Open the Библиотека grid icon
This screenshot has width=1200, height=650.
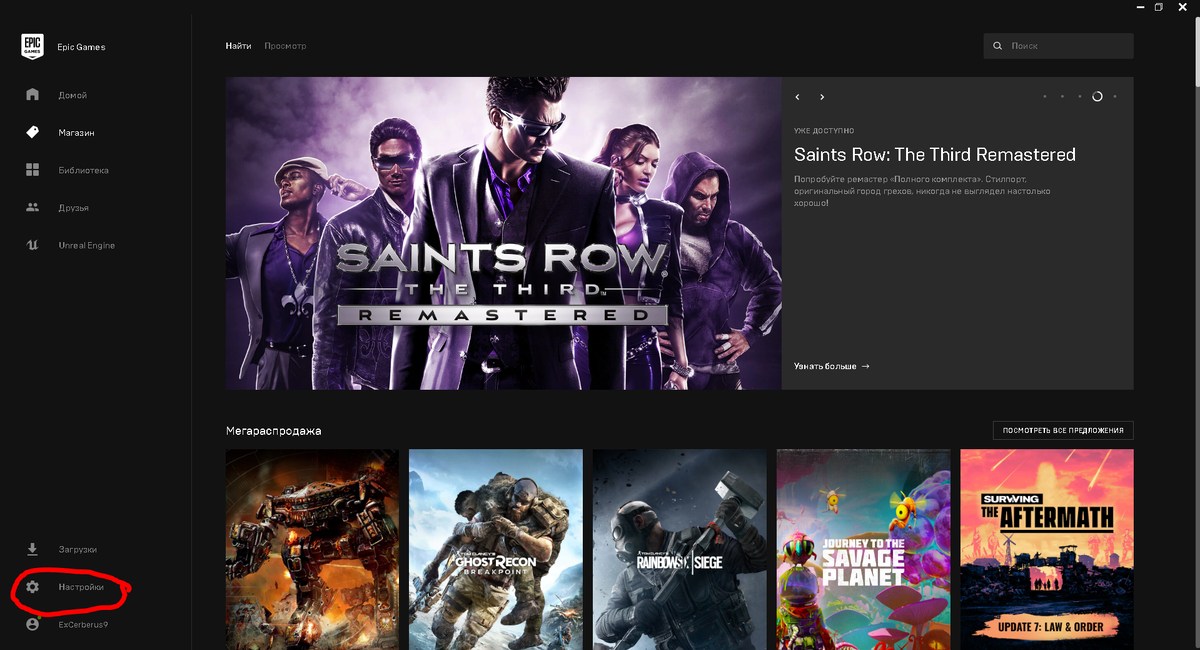(32, 170)
